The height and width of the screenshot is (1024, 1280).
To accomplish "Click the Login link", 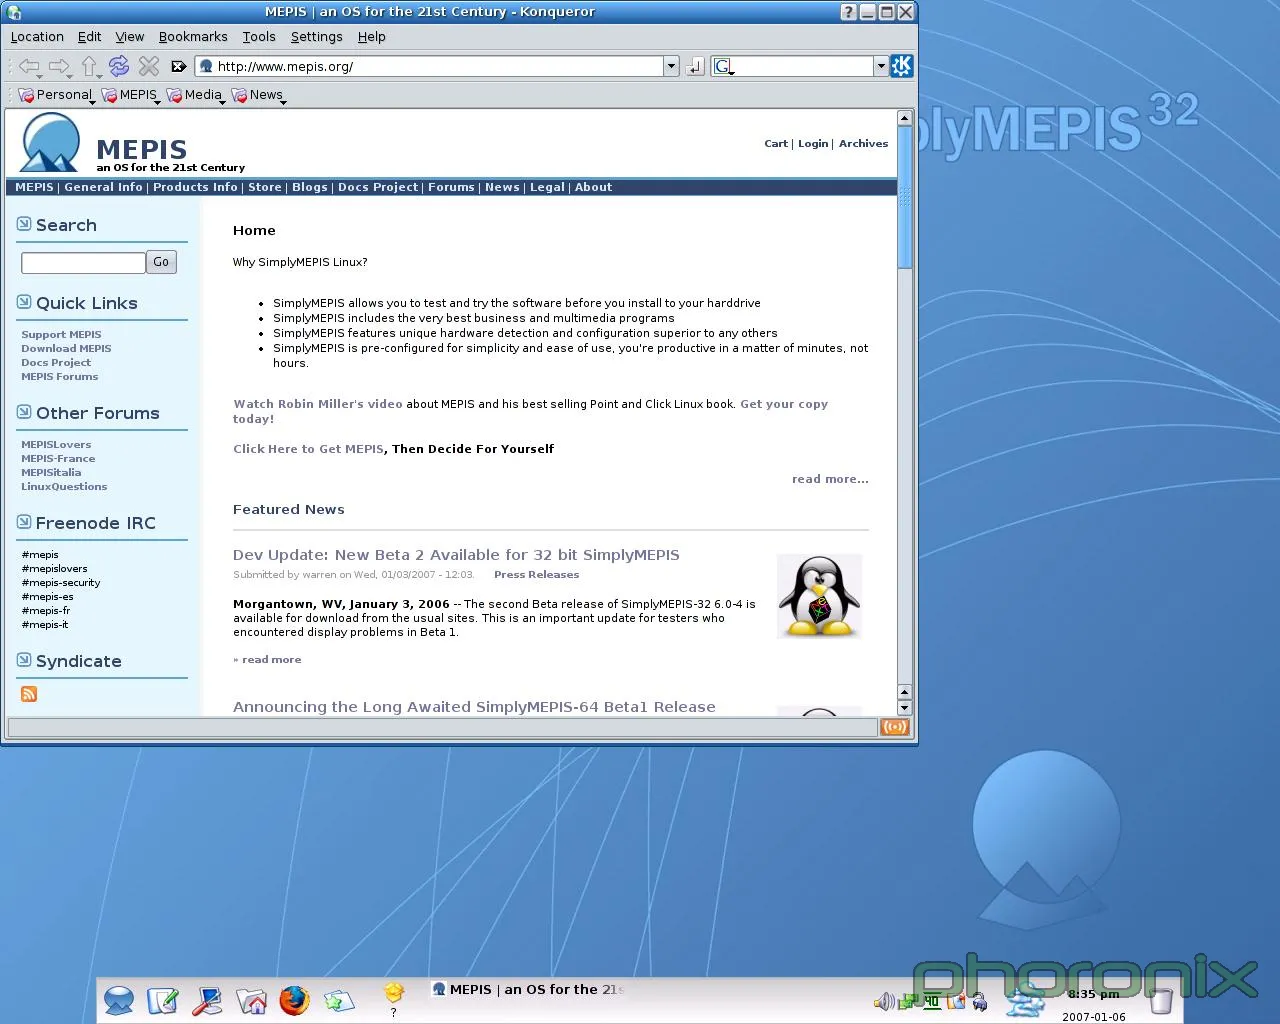I will click(x=813, y=144).
